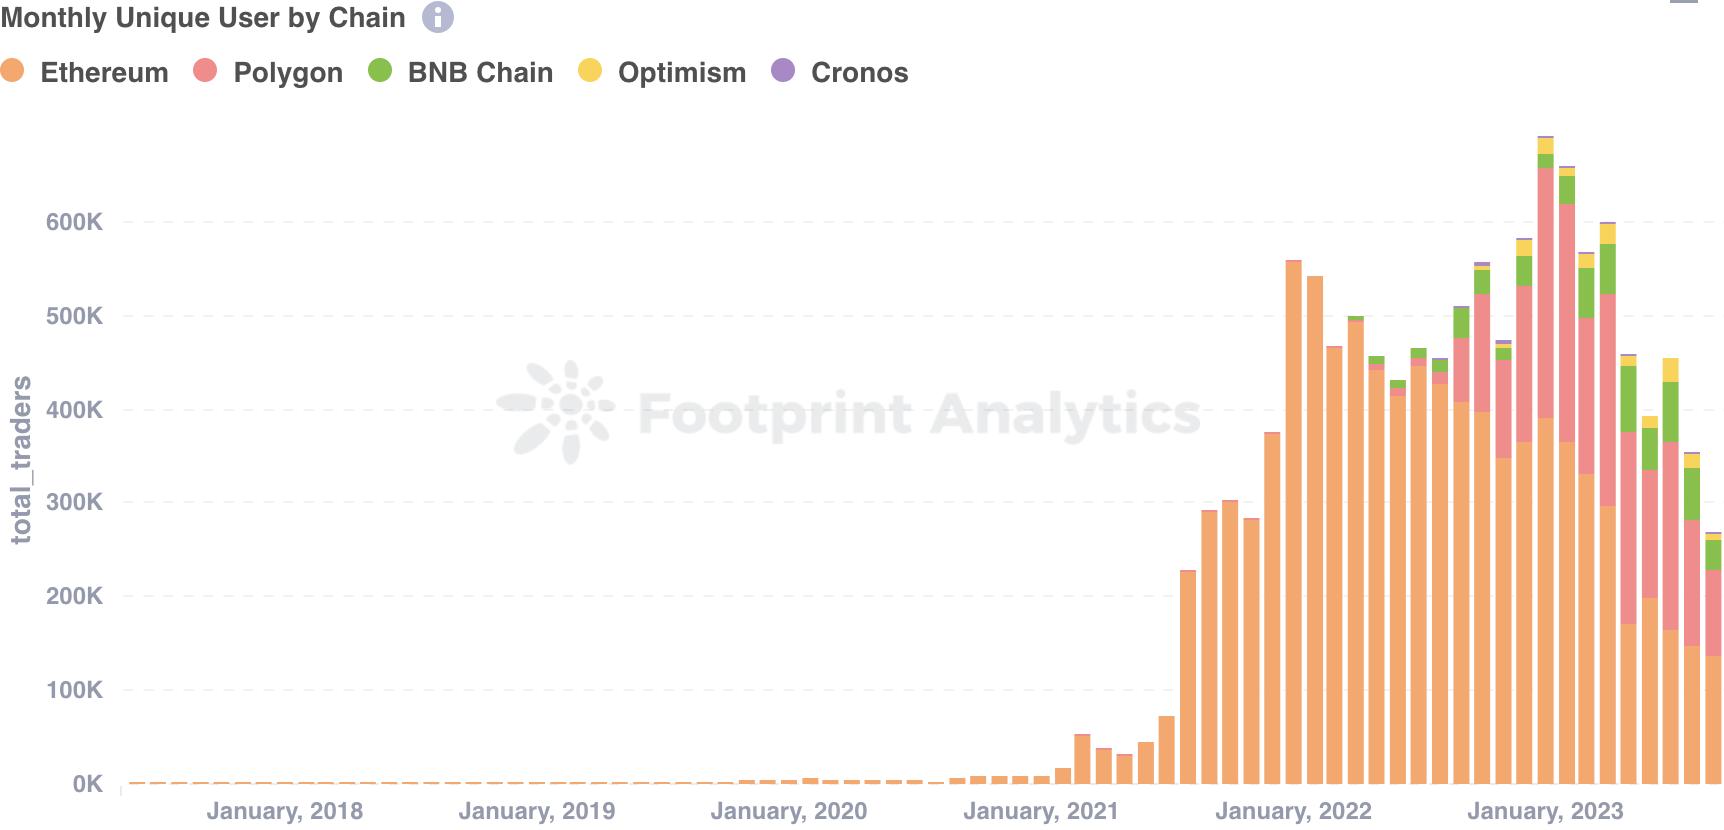
Task: Click the Polygon legend label
Action: coord(288,73)
